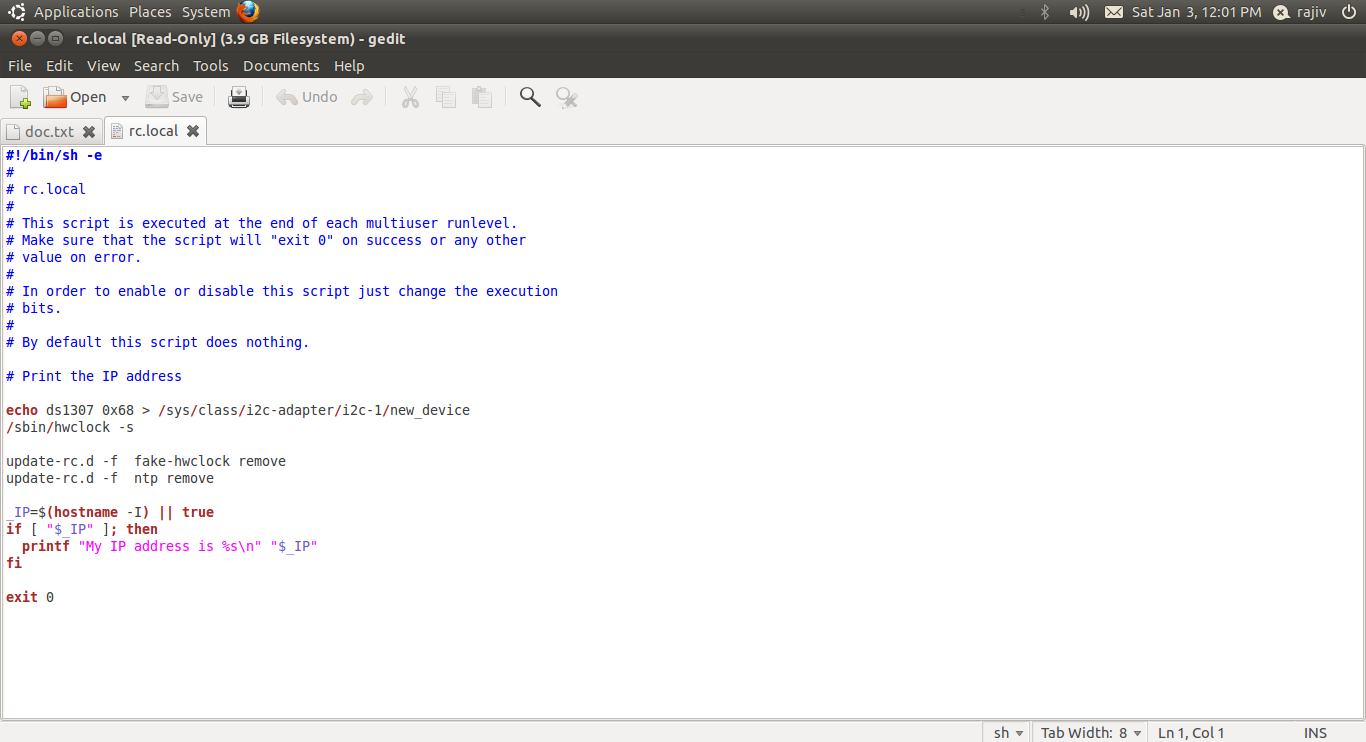Open the Documents menu
Screen dimensions: 1366x742
tap(281, 65)
